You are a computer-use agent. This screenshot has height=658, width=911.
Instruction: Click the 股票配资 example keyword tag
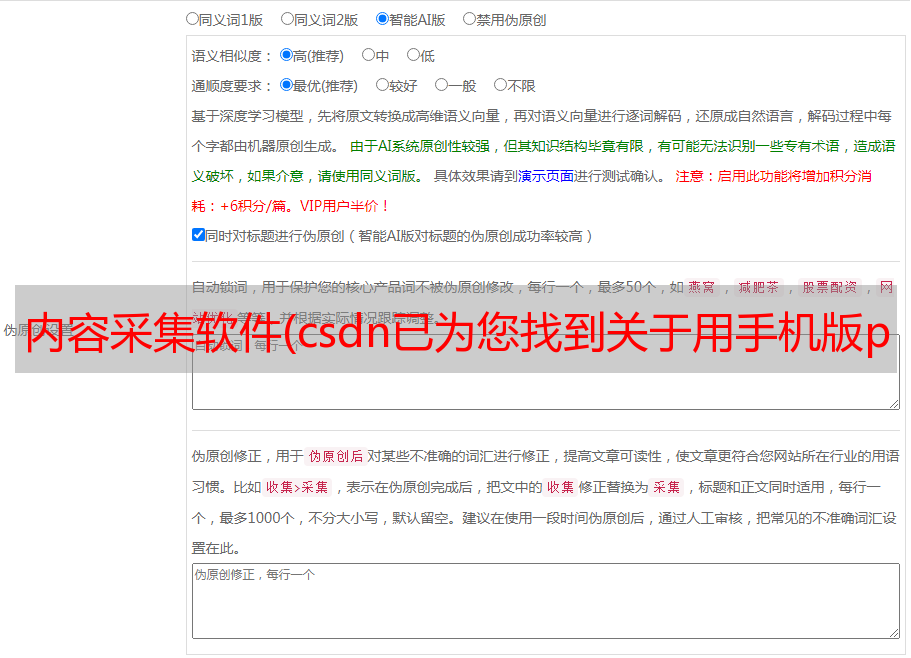coord(830,287)
